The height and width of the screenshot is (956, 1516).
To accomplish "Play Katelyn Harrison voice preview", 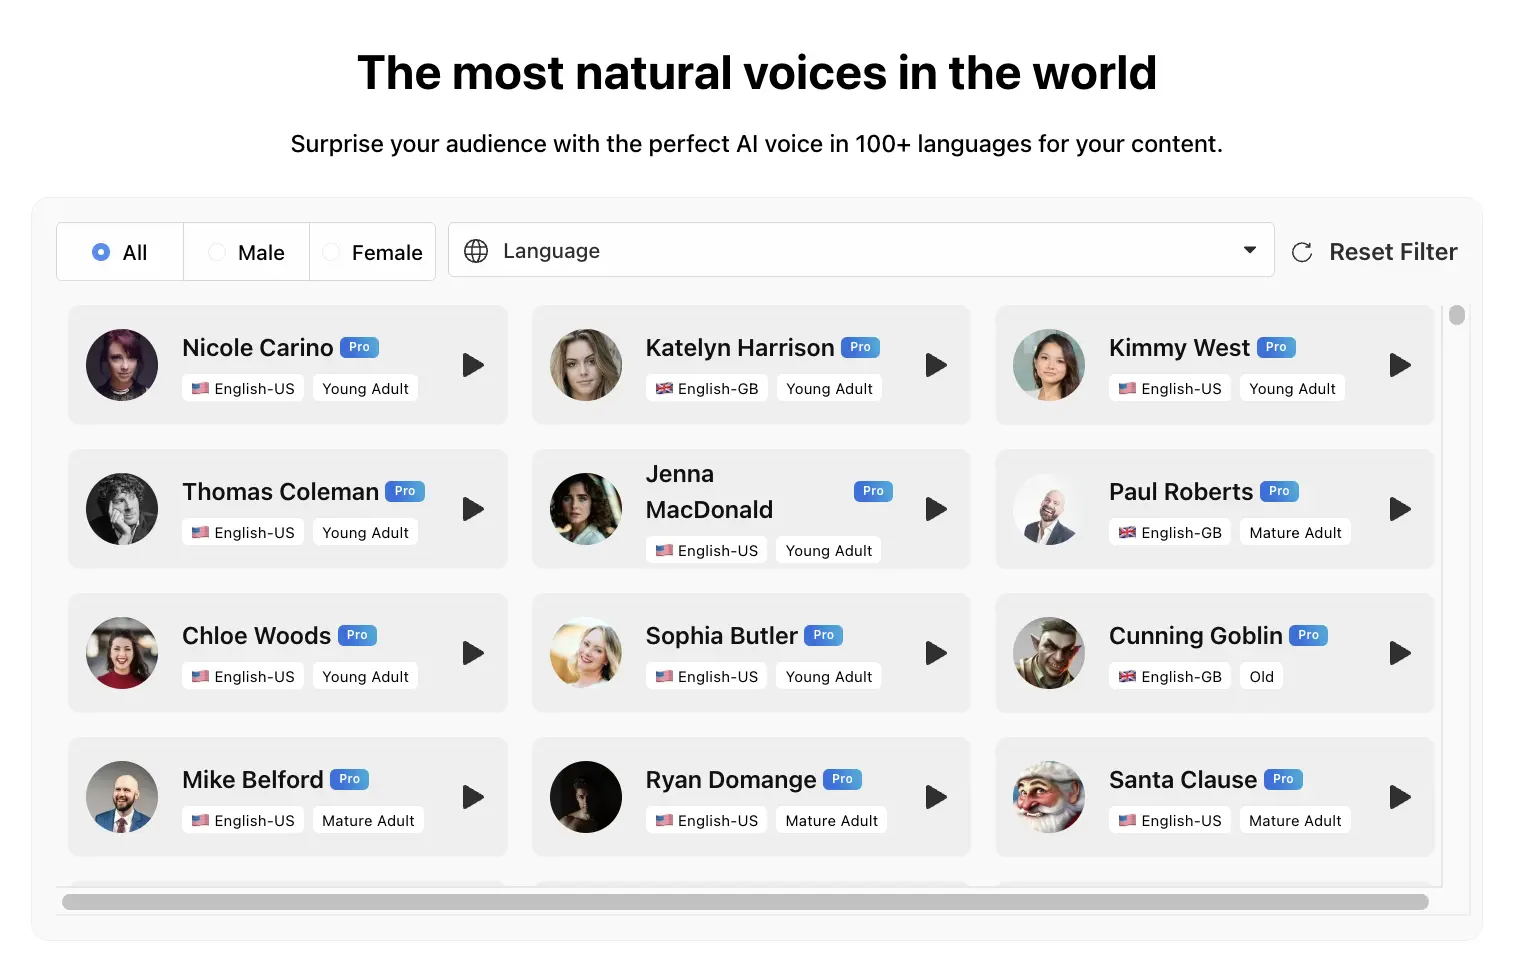I will [x=936, y=365].
